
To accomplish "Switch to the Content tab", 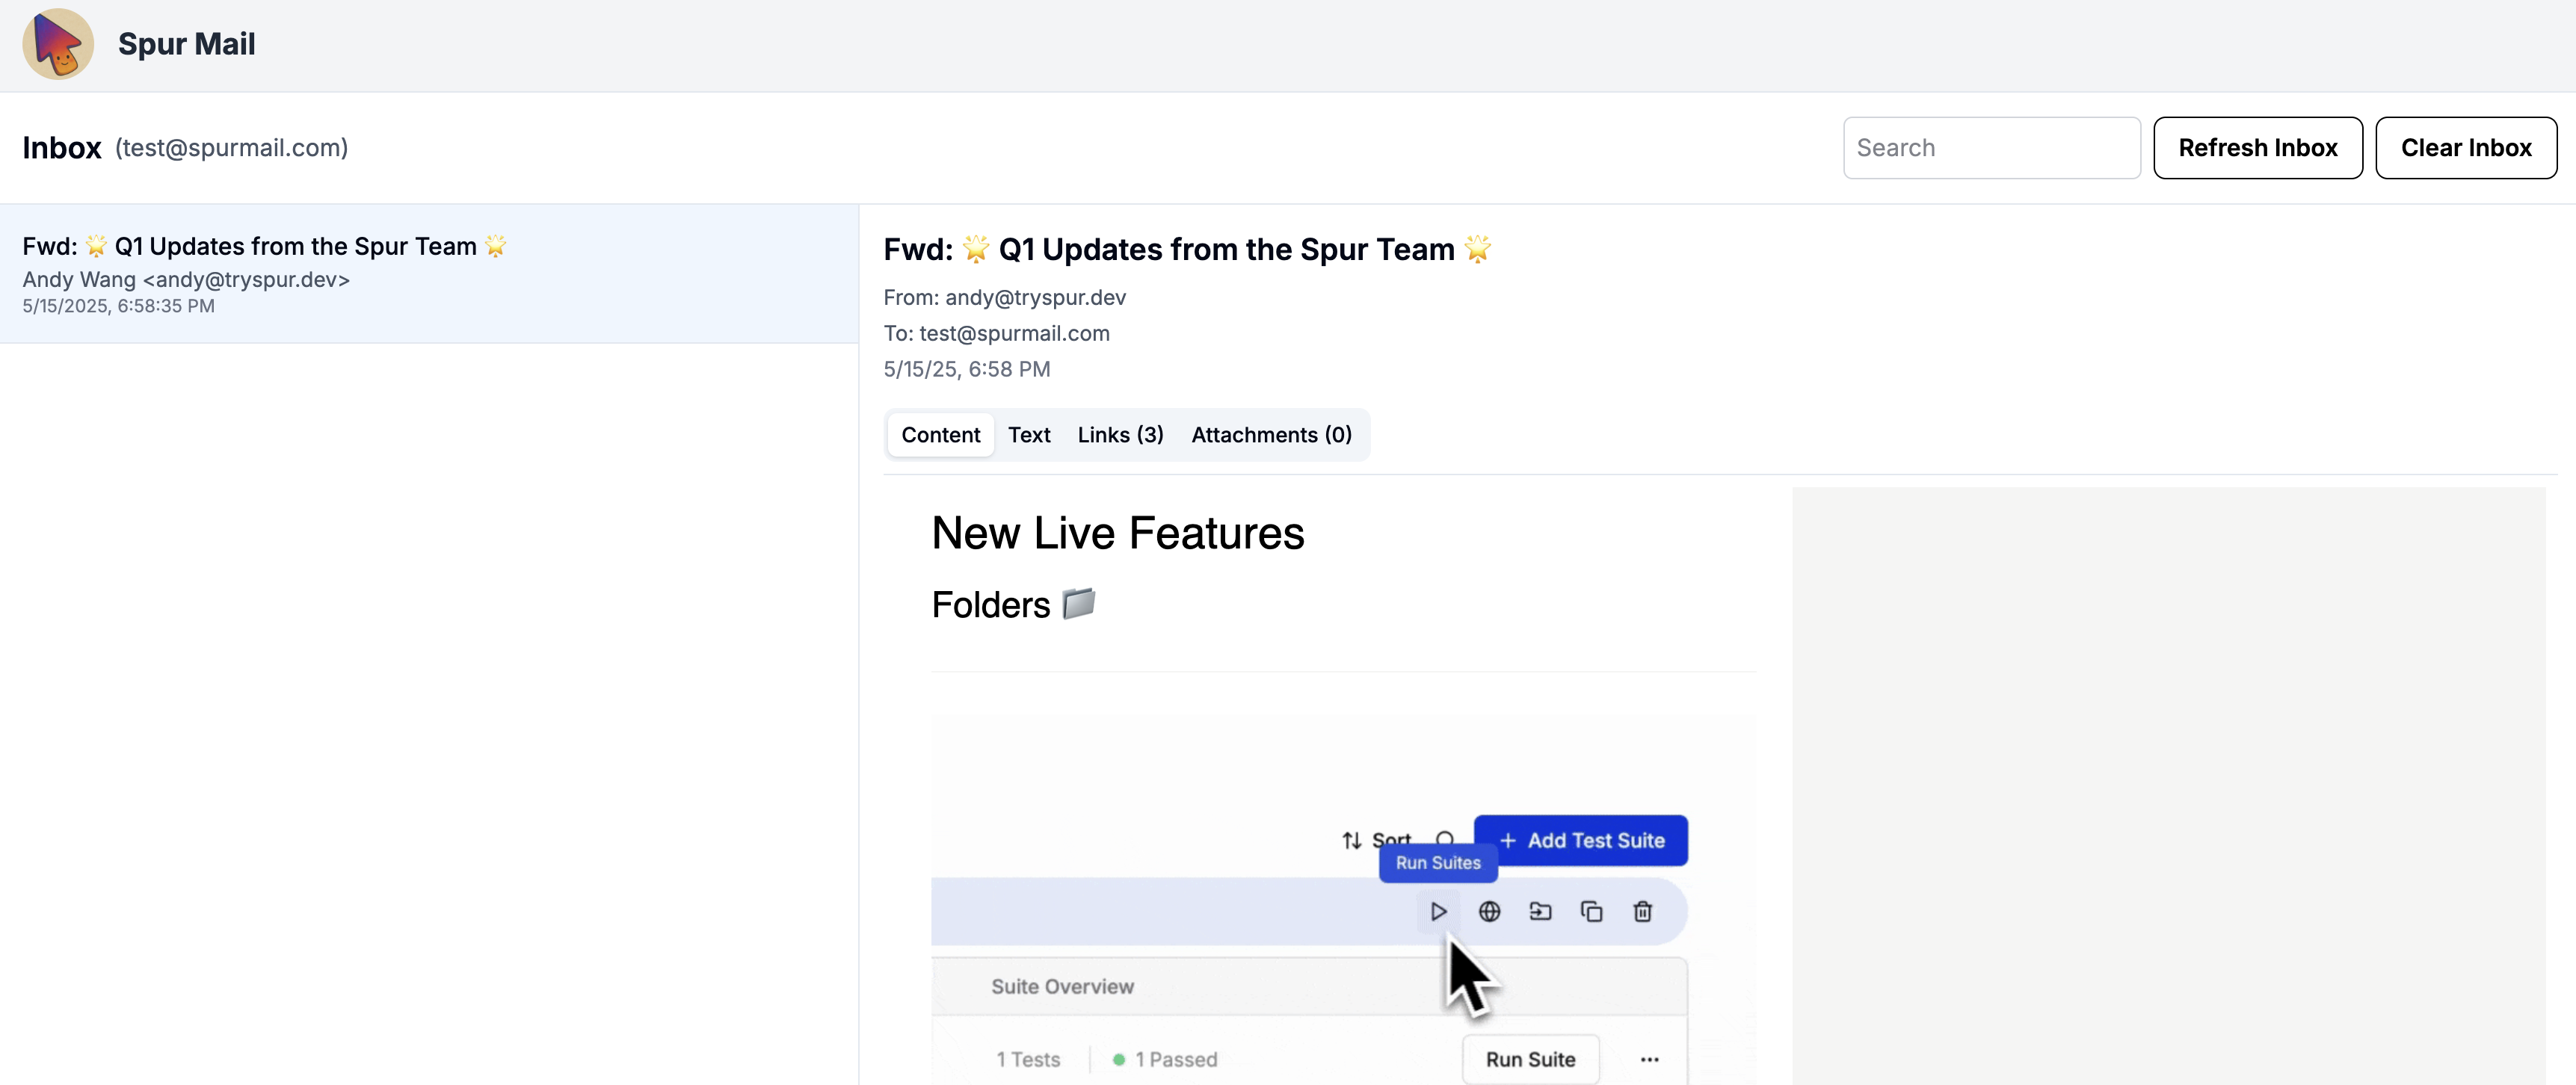I will click(x=940, y=435).
